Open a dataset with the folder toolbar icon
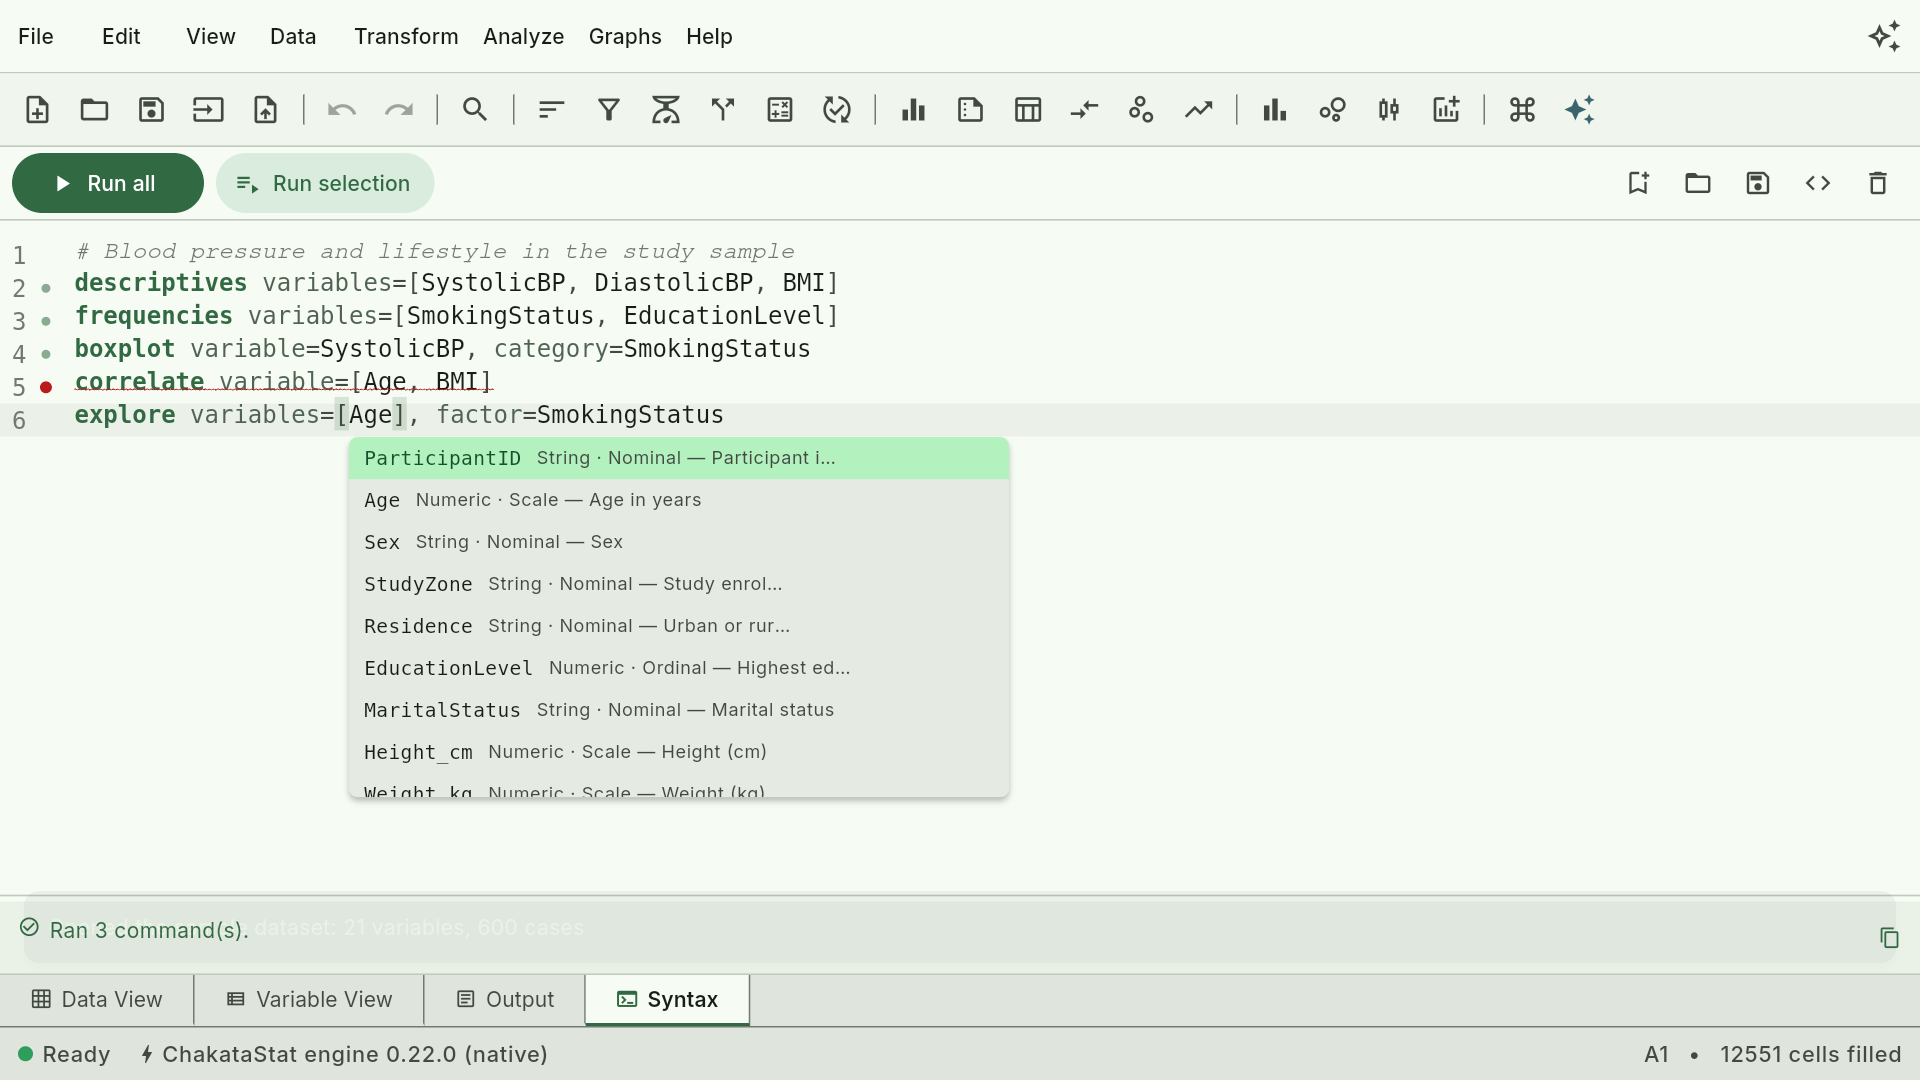 [x=94, y=110]
